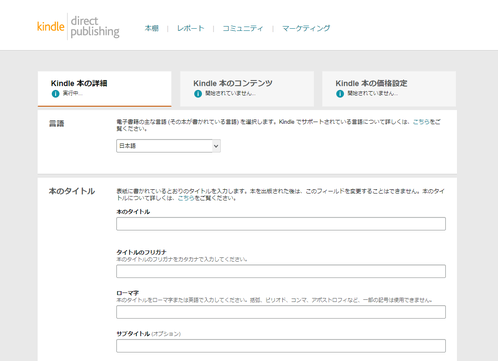Switch to Kindle 本の詳細 tab
The height and width of the screenshot is (361, 498).
(x=105, y=89)
